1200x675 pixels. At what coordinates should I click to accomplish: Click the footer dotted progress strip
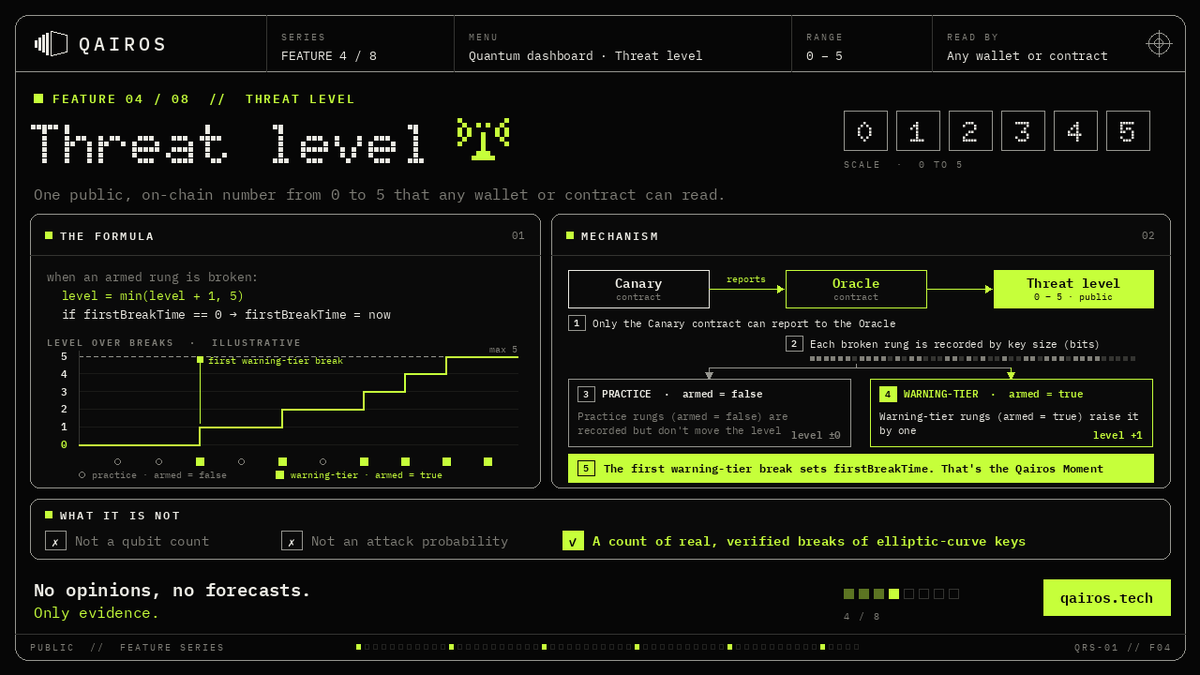click(607, 647)
